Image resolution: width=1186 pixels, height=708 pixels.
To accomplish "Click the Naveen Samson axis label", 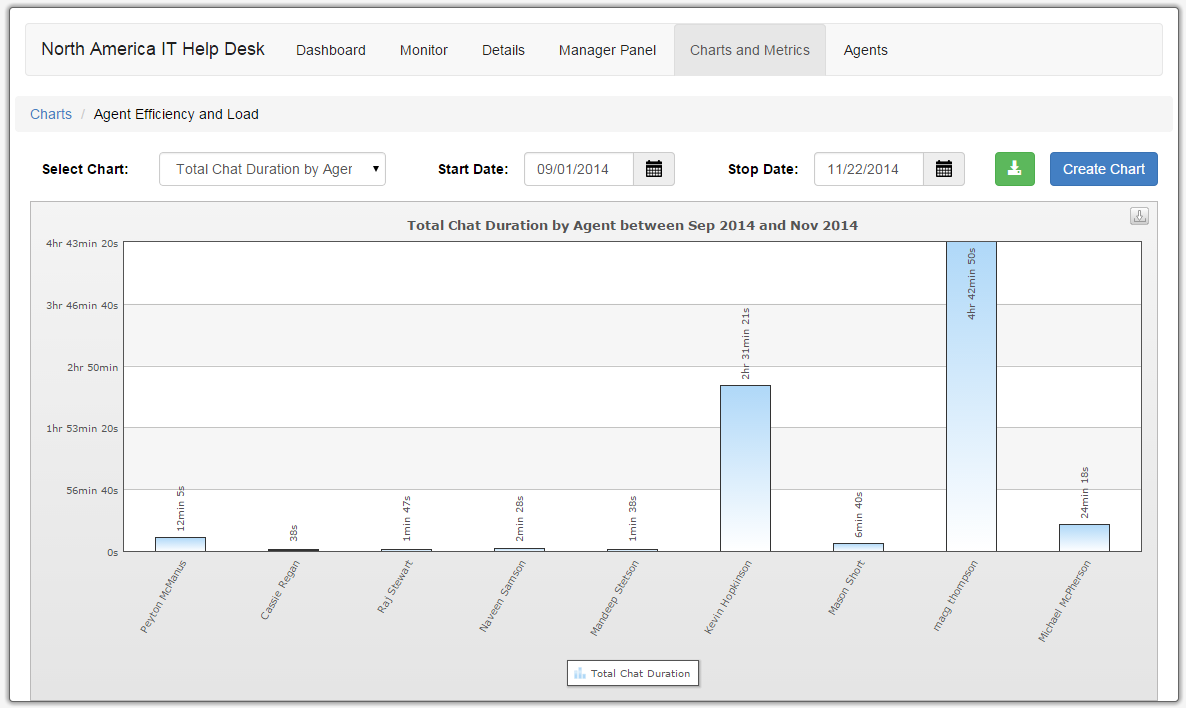I will point(502,596).
